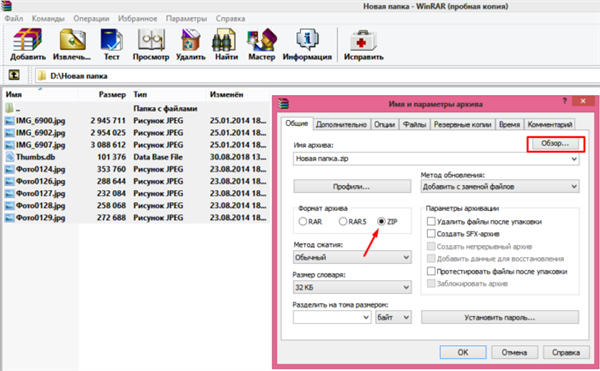Sort by the Изменён column header
Viewport: 600px width, 371px height.
(x=238, y=94)
